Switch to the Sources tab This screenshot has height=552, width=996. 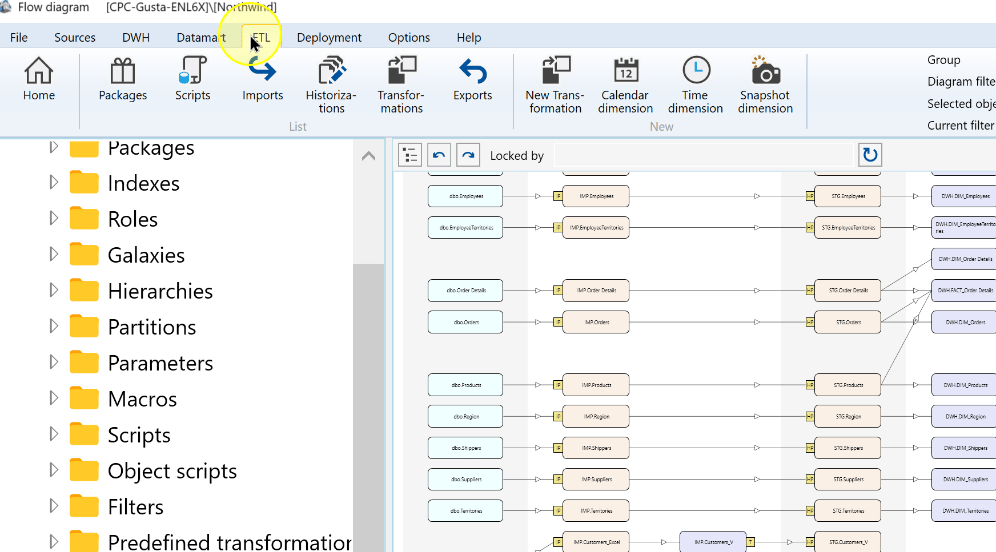(75, 37)
